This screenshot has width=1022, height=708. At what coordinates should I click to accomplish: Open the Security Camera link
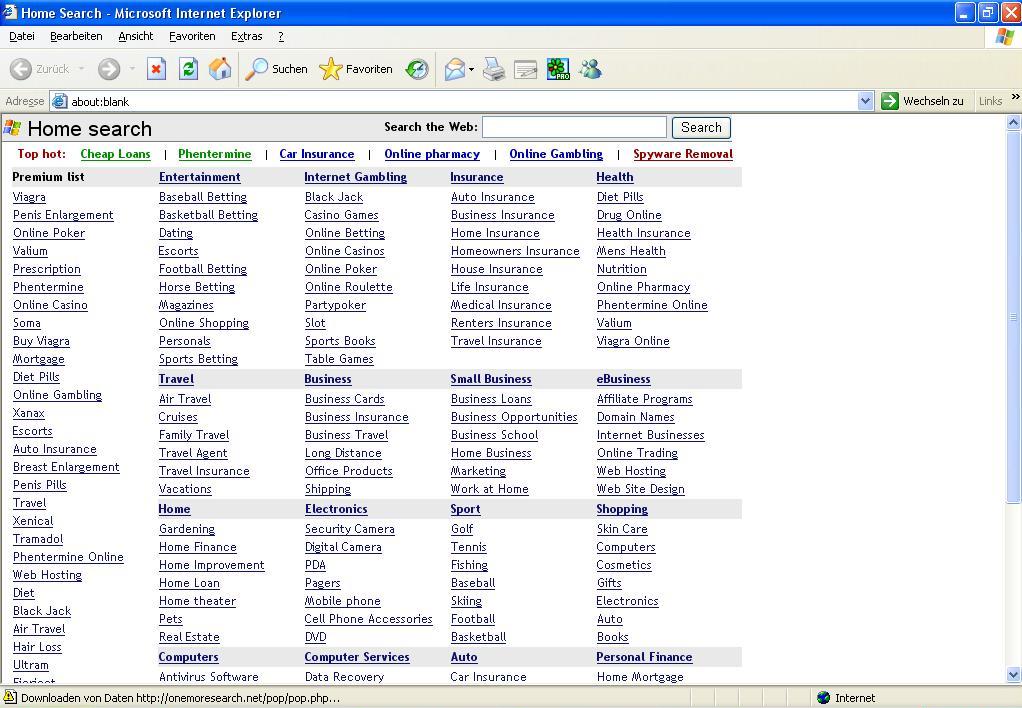[349, 529]
